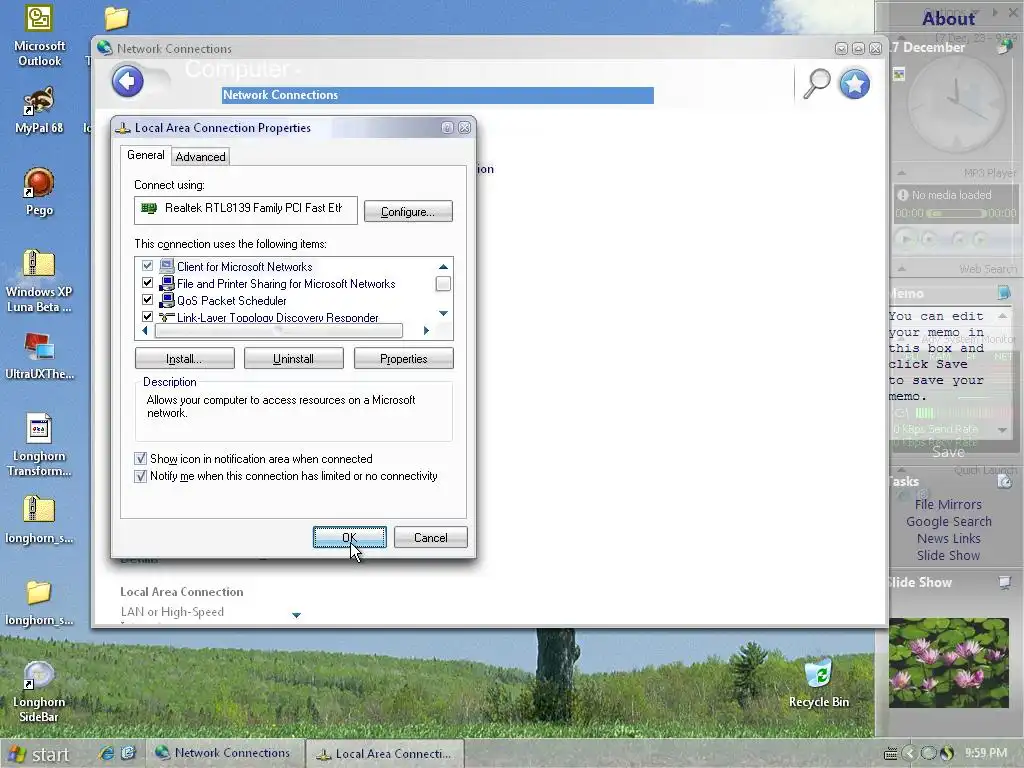Click the Uninstall button
Screen dimensions: 1024x768
pos(293,359)
